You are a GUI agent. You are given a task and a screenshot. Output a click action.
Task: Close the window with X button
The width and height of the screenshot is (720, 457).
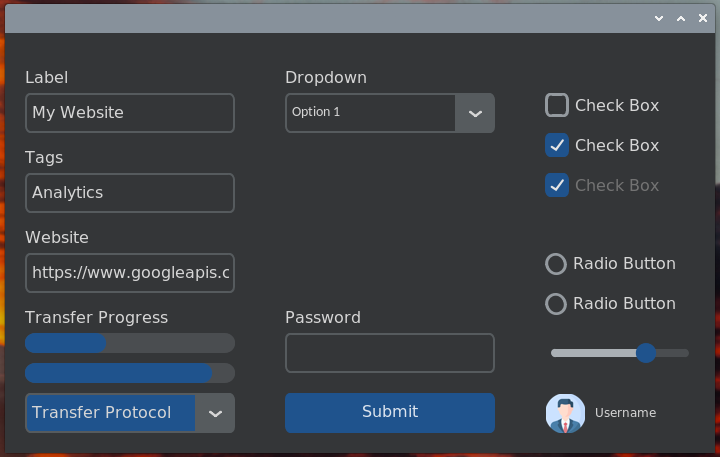click(x=703, y=18)
